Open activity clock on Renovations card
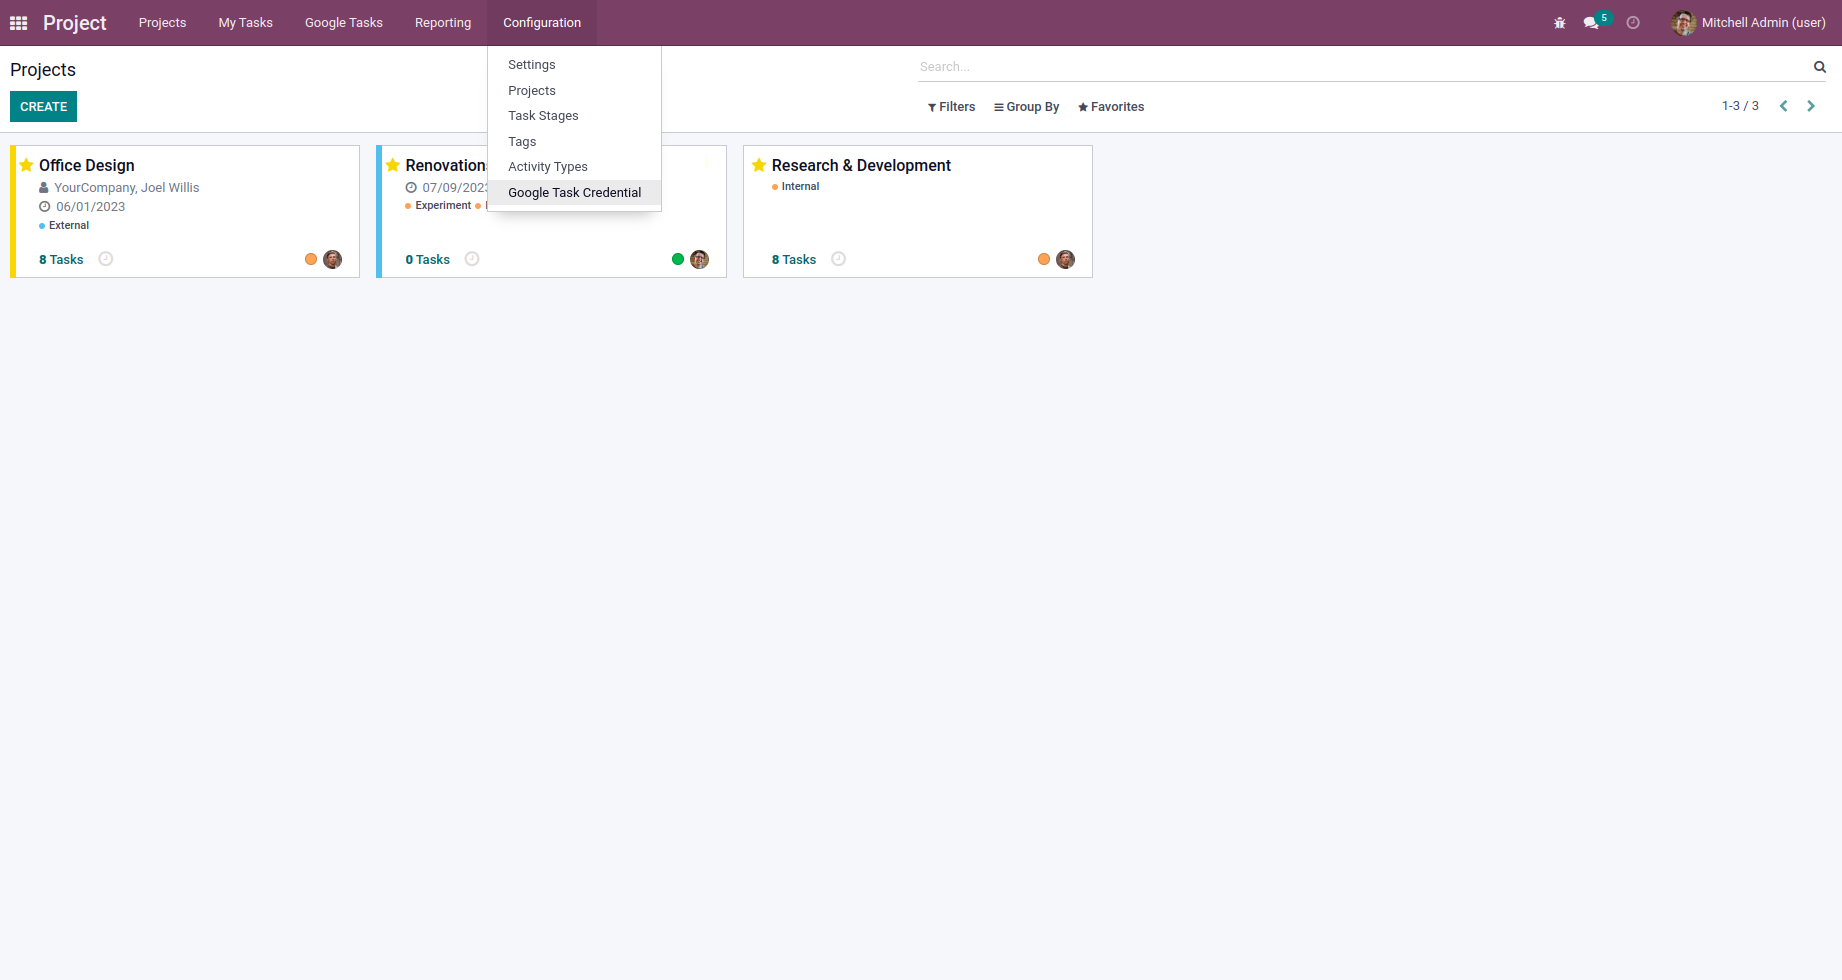The width and height of the screenshot is (1842, 980). click(472, 259)
